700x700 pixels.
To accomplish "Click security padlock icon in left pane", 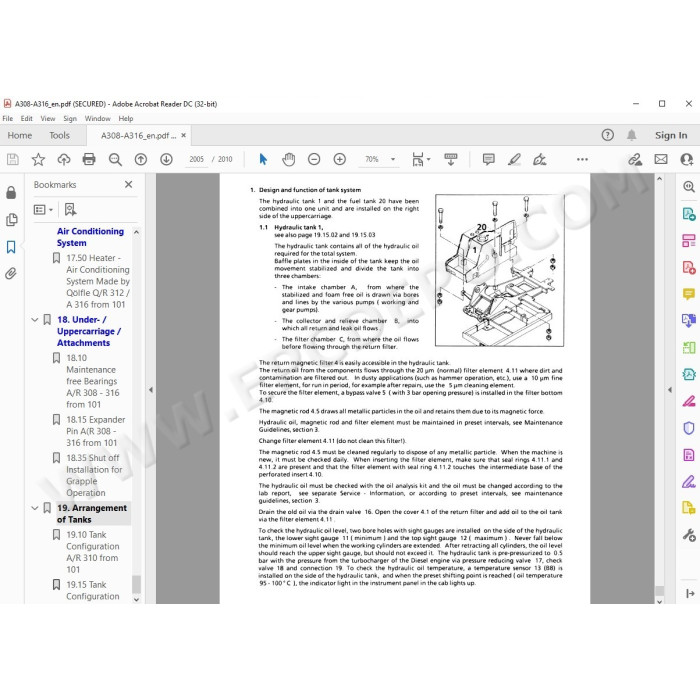I will tap(11, 192).
